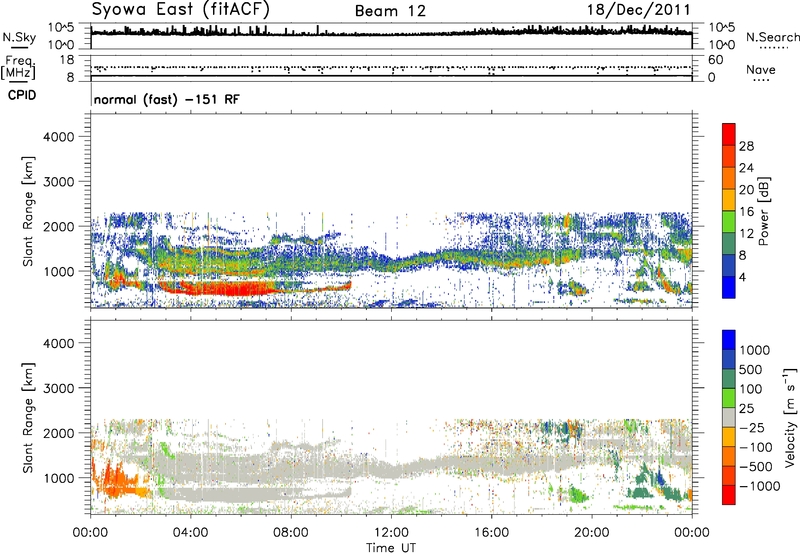The height and width of the screenshot is (554, 800).
Task: Click the '16:00' time axis tick label
Action: coord(491,533)
